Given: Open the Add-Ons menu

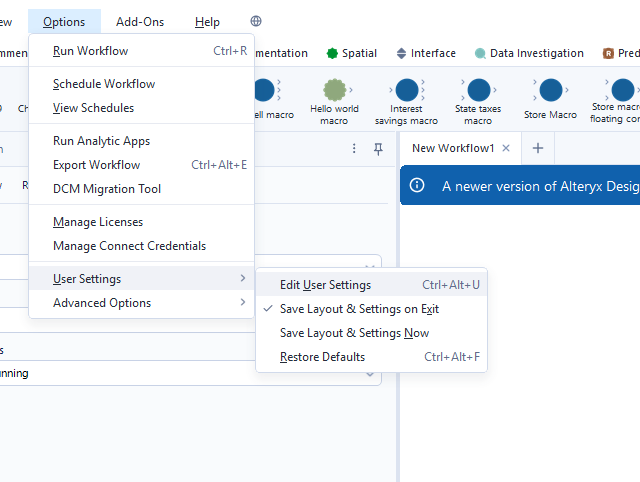Looking at the screenshot, I should point(140,22).
